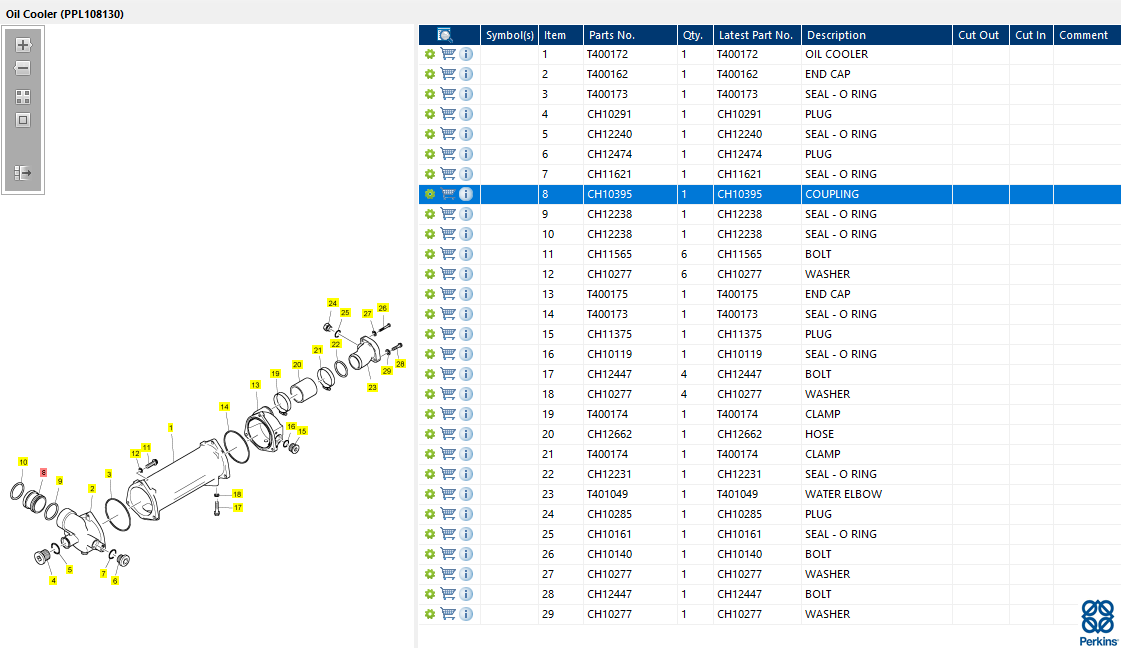Add item 19 CLAMP to cart
Viewport: 1121px width, 648px height.
448,414
